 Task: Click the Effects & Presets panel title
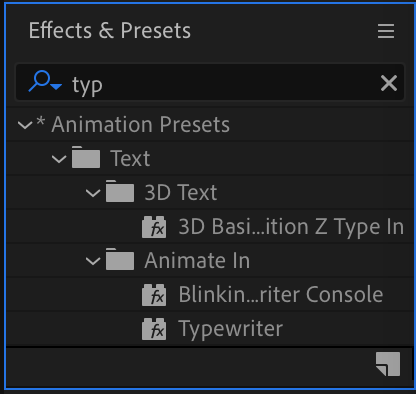[110, 31]
